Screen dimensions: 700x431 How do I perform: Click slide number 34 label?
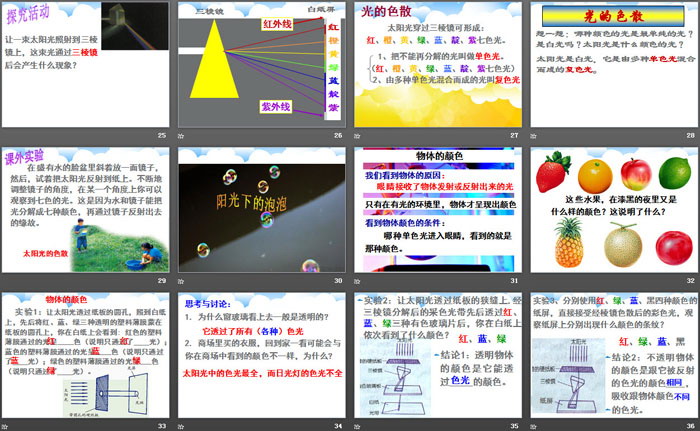coord(338,426)
